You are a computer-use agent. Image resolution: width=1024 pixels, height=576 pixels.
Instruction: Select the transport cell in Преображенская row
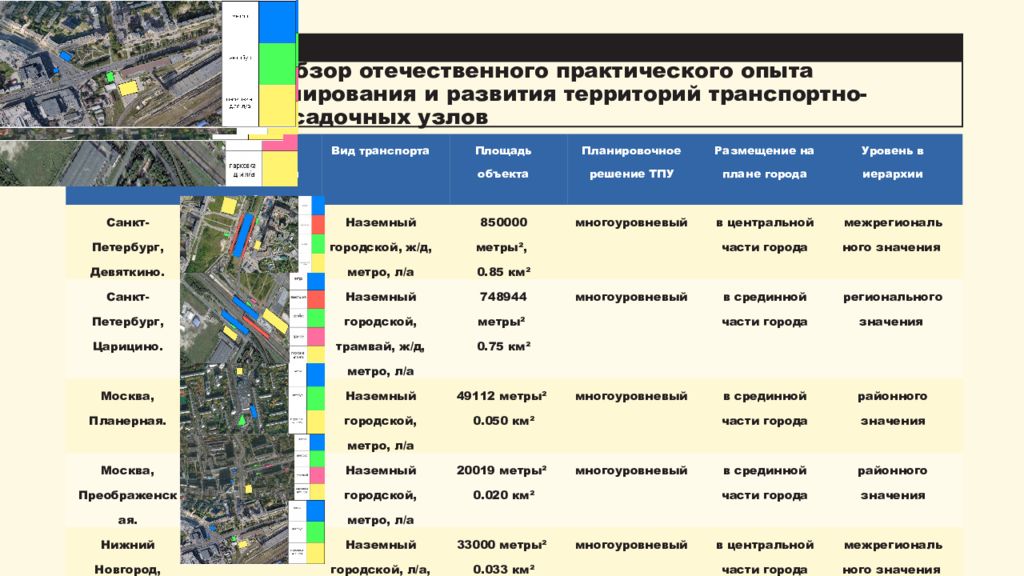click(x=380, y=495)
